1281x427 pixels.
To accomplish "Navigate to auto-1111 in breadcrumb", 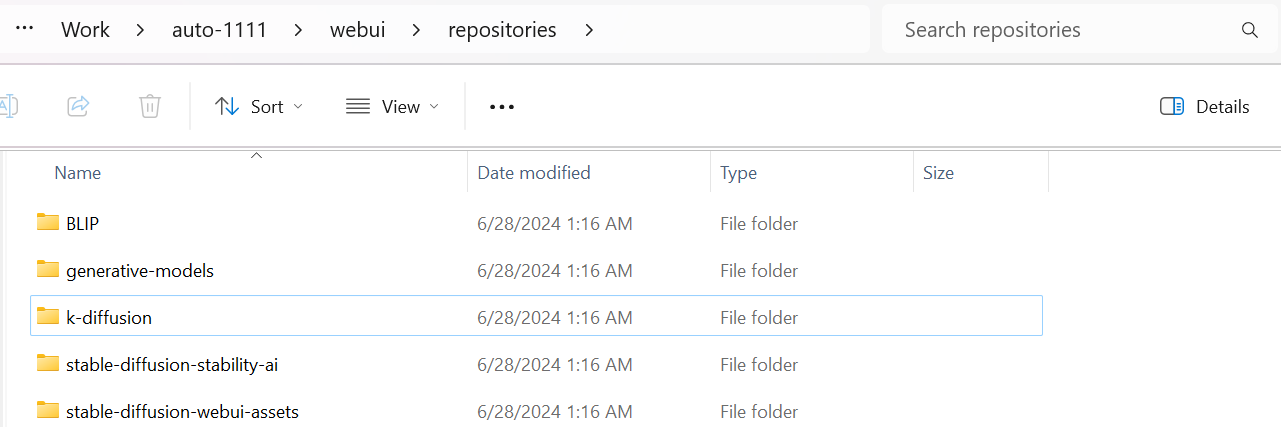I will coord(219,30).
